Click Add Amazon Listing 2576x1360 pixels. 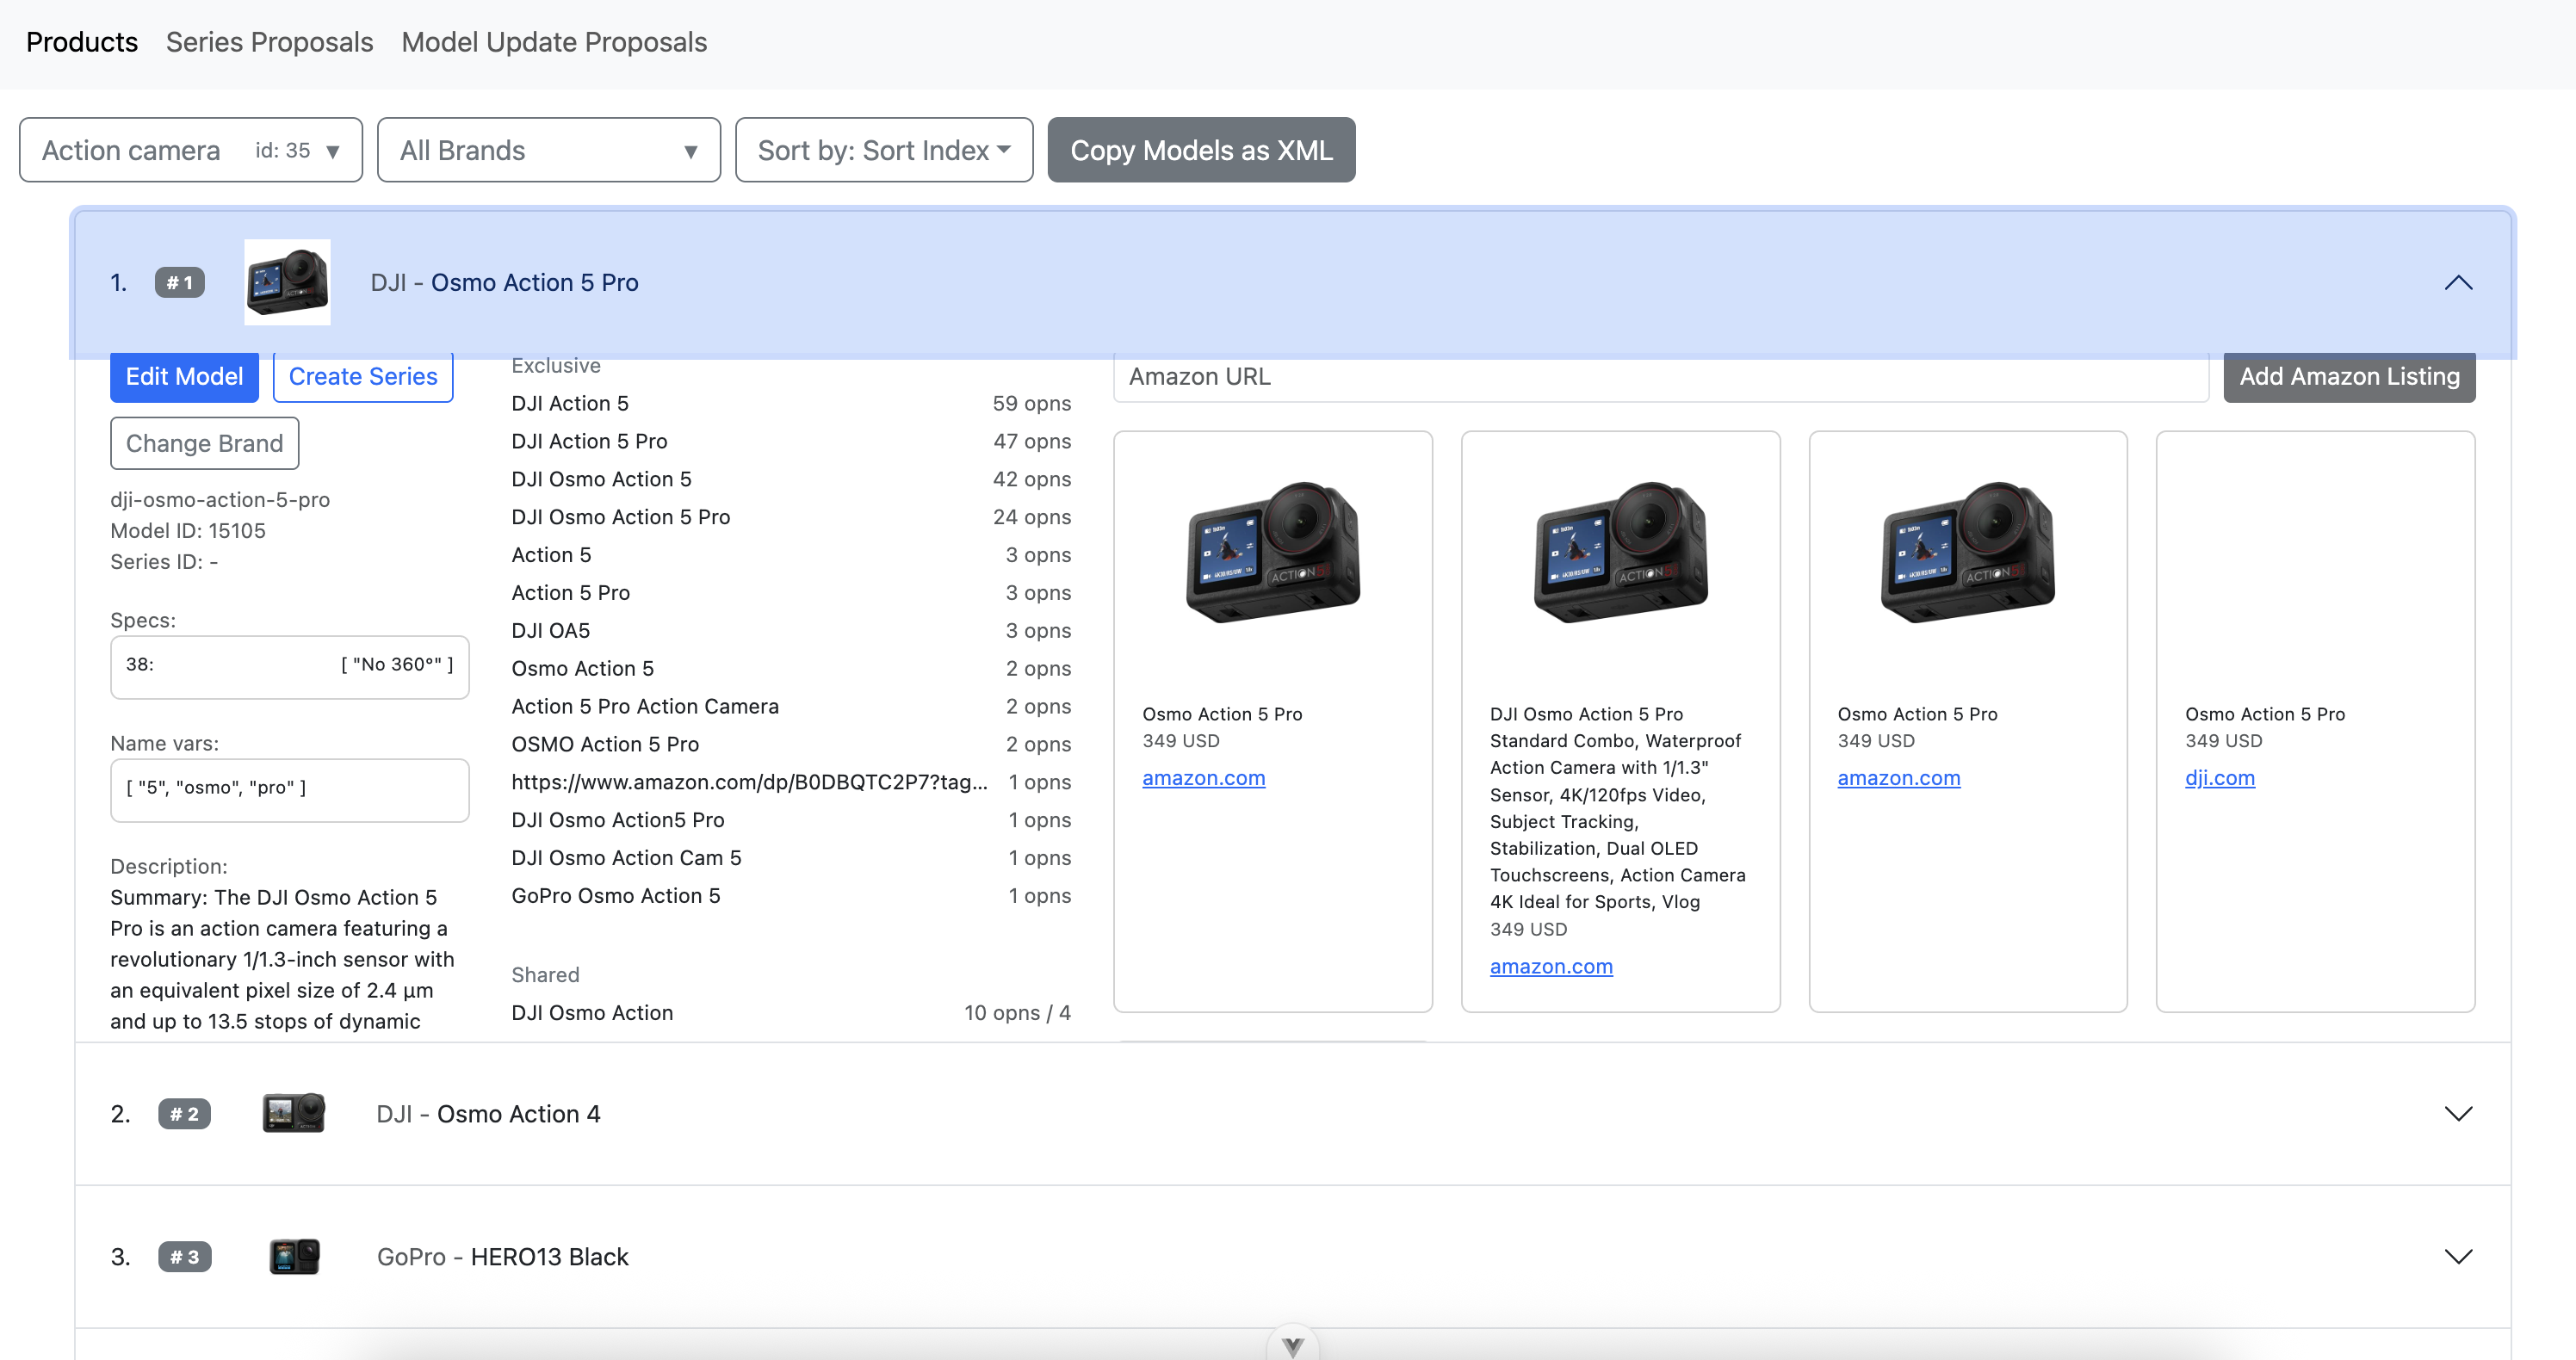click(x=2348, y=377)
